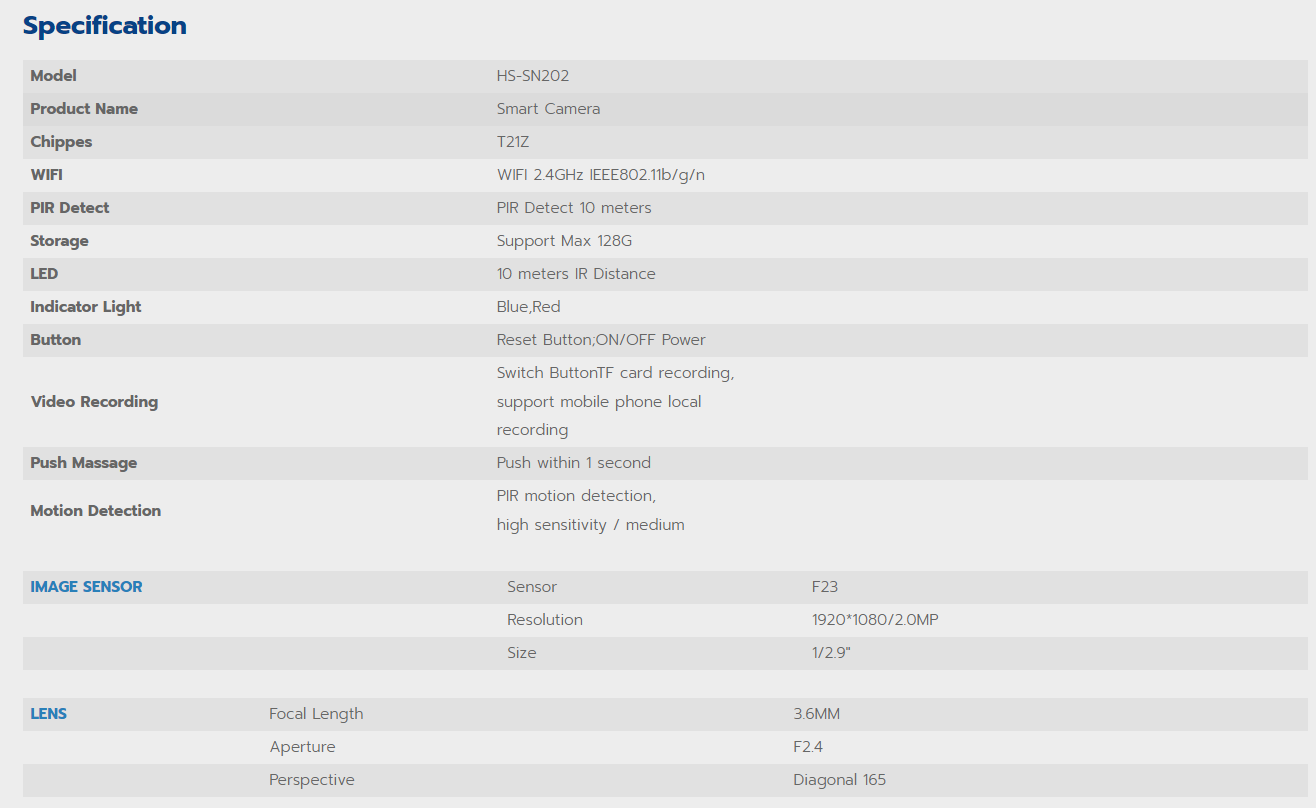Click the Push within 1 second value
Viewport: 1316px width, 808px height.
[574, 463]
